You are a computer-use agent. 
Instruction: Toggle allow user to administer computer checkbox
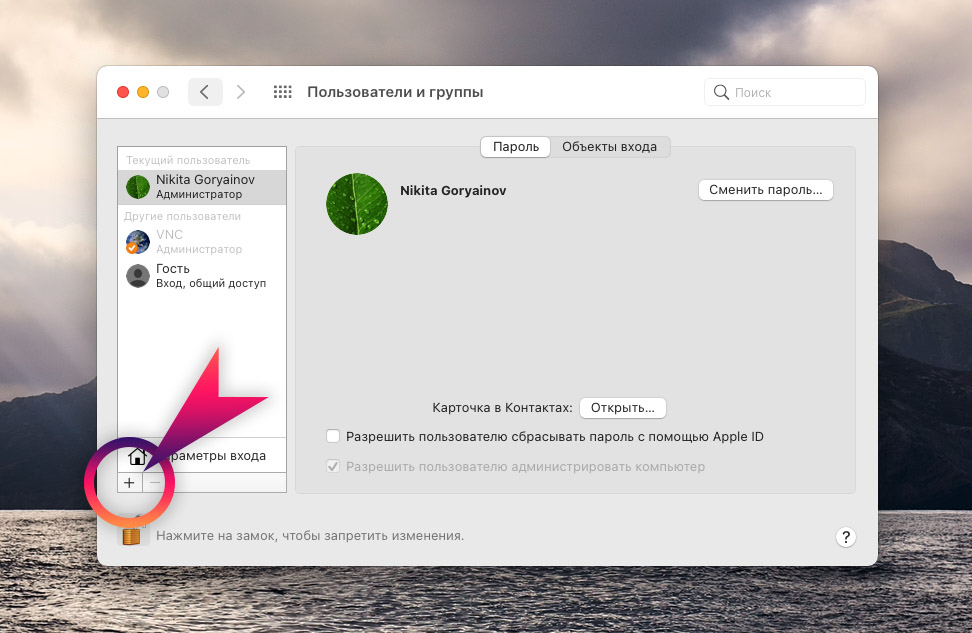click(x=333, y=466)
